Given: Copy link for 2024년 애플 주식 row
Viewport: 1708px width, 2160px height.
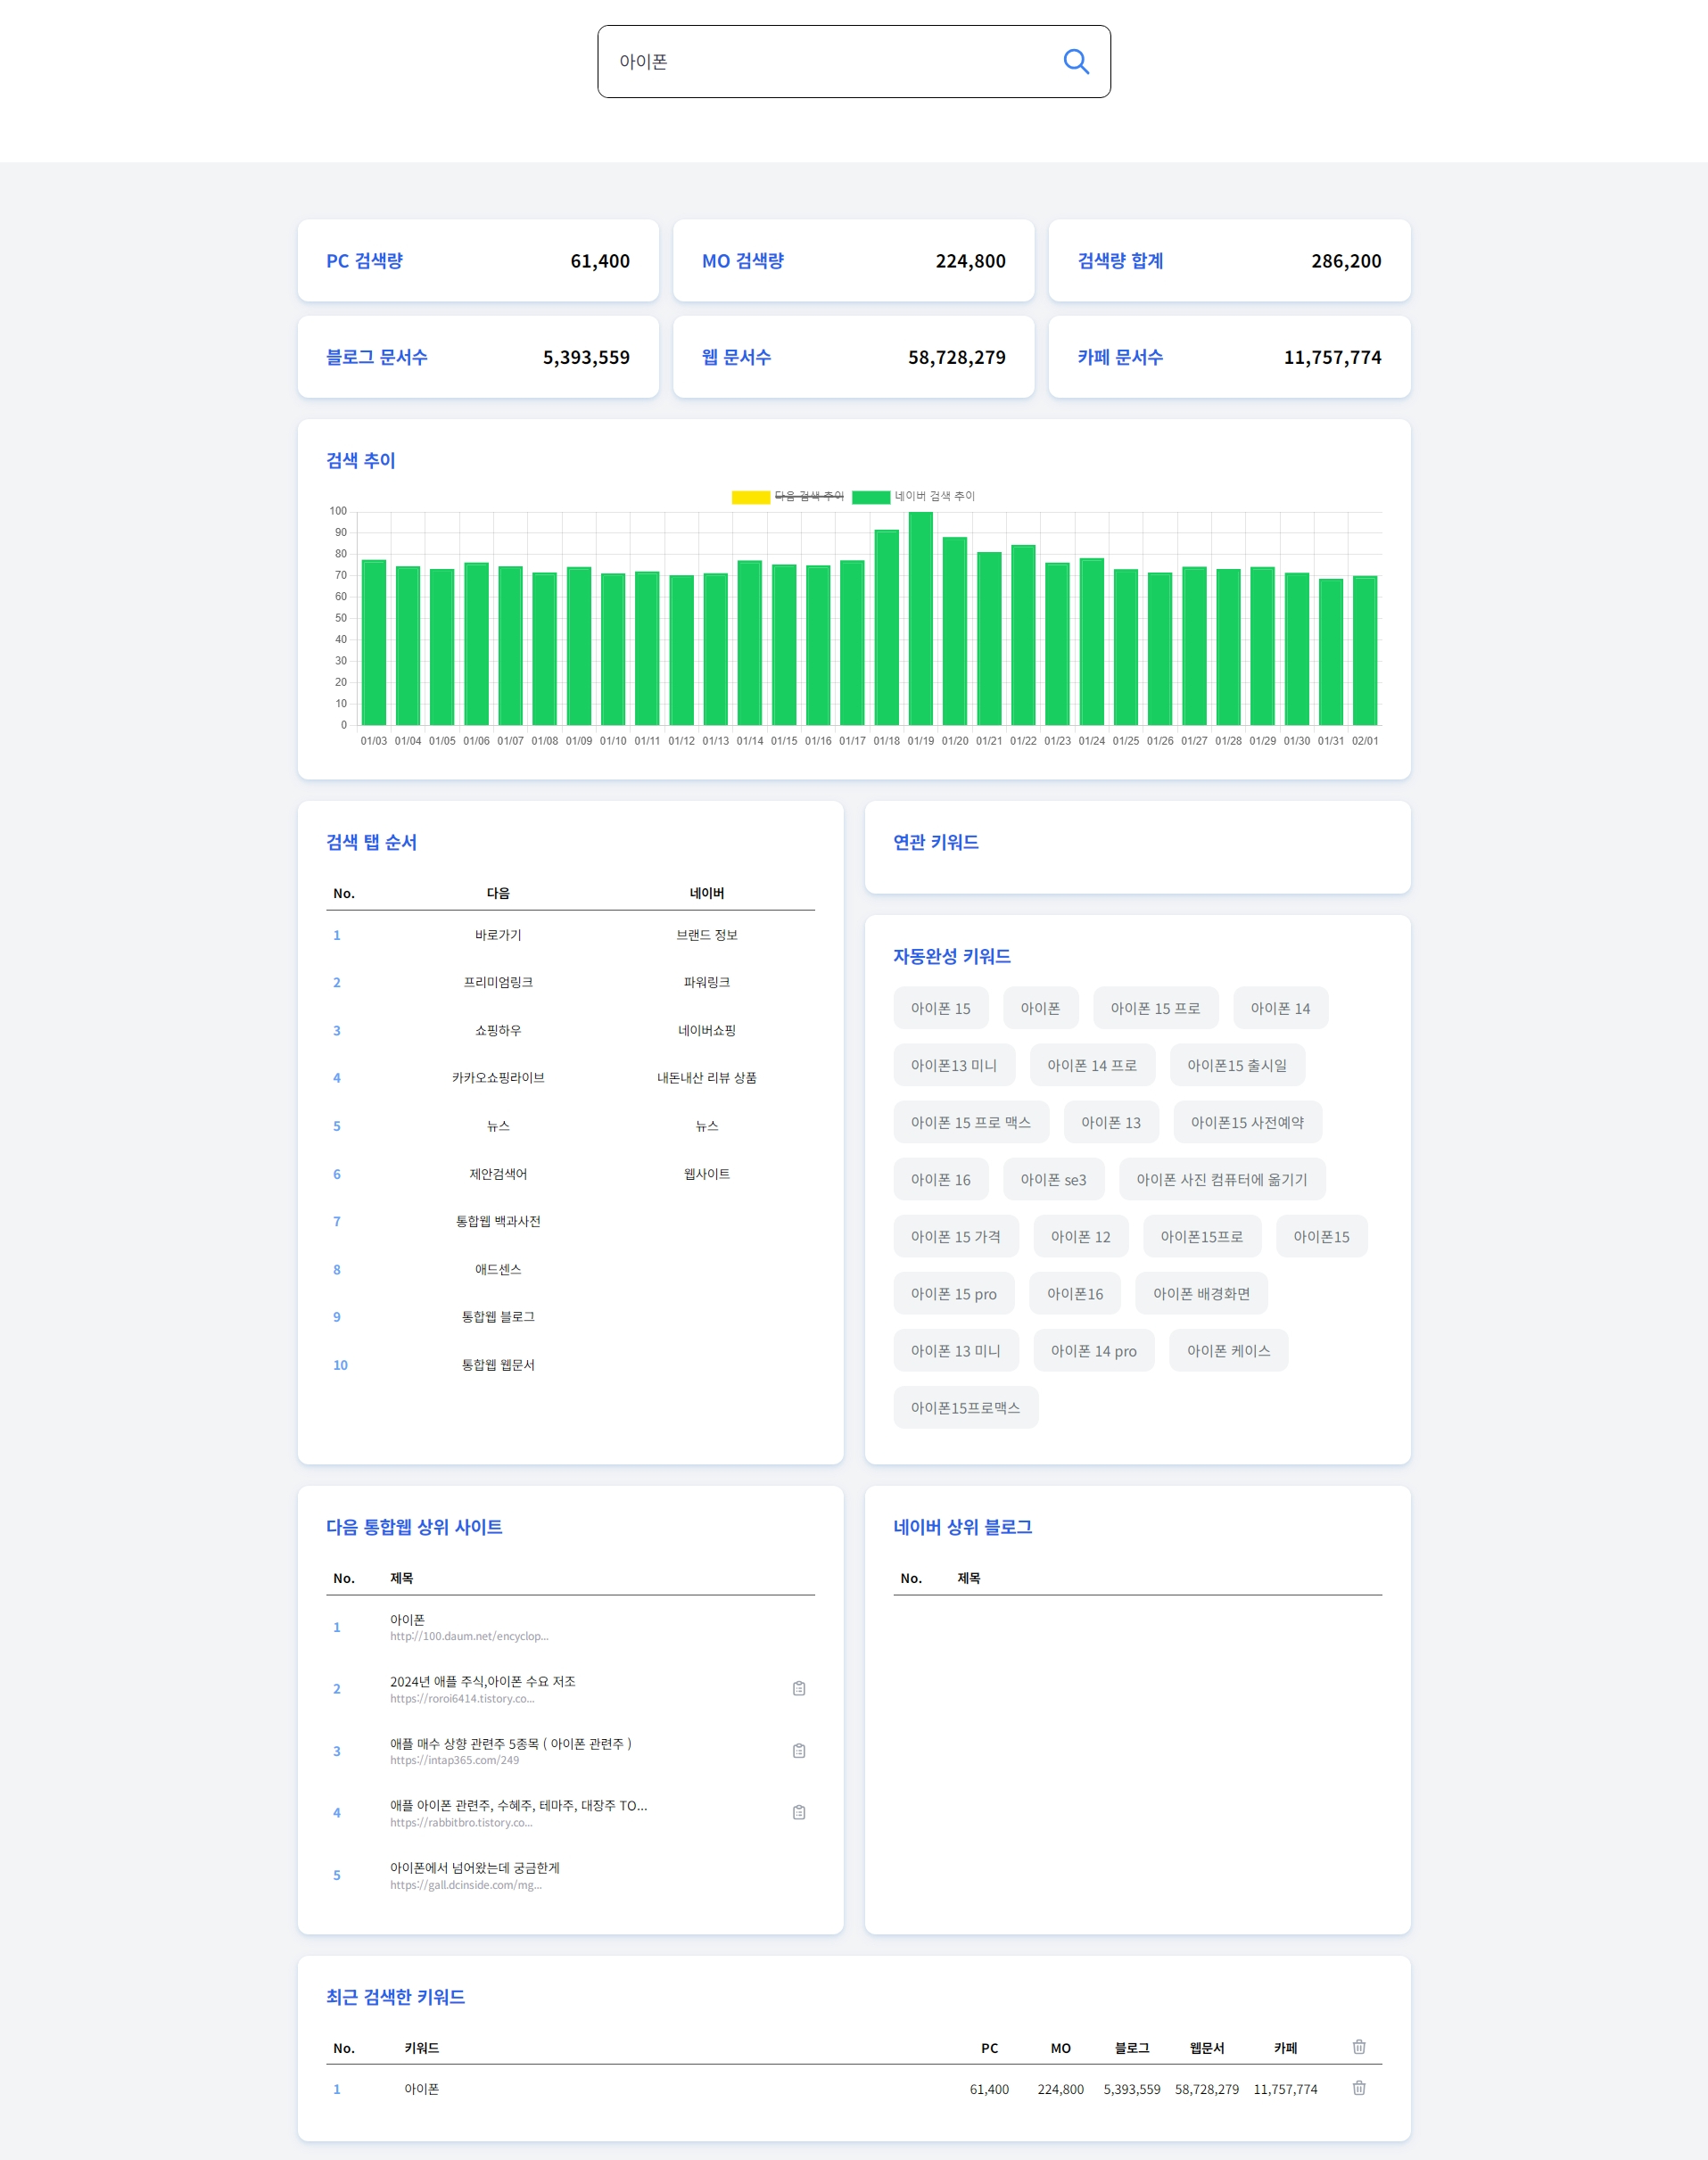Looking at the screenshot, I should tap(799, 1688).
